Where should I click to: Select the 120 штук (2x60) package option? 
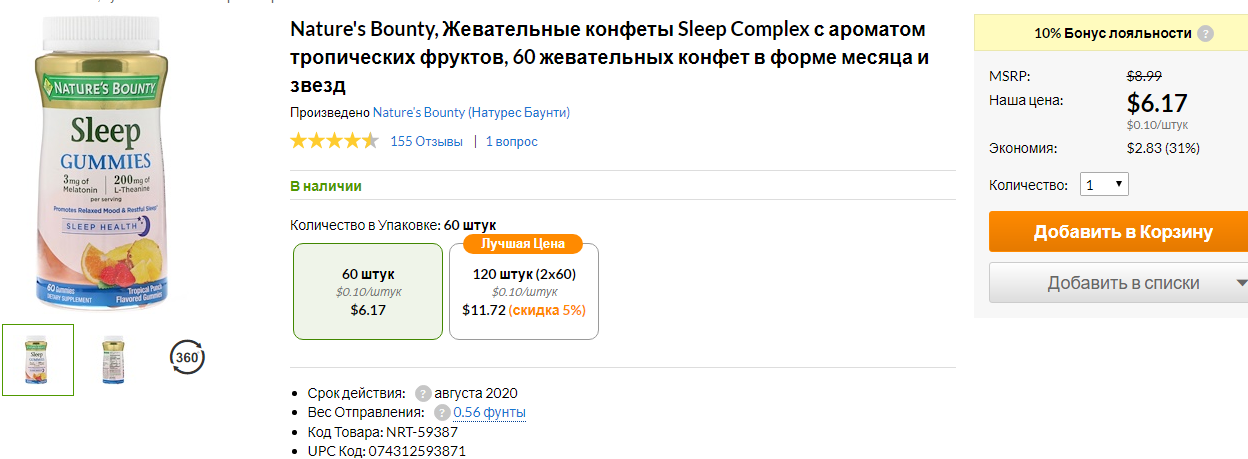click(524, 291)
